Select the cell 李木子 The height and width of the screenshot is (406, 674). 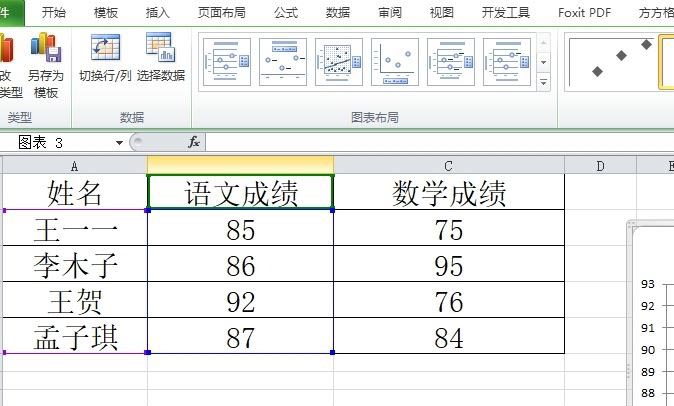pos(74,264)
